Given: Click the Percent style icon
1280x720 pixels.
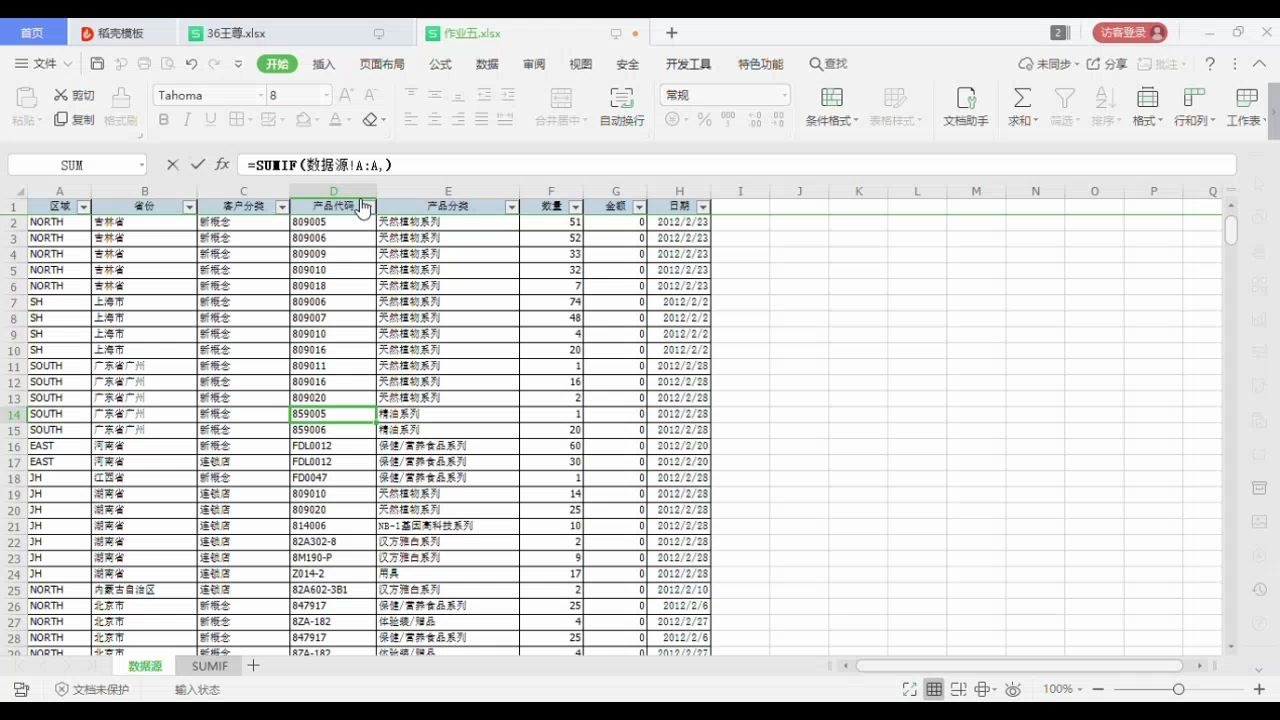Looking at the screenshot, I should pos(703,119).
